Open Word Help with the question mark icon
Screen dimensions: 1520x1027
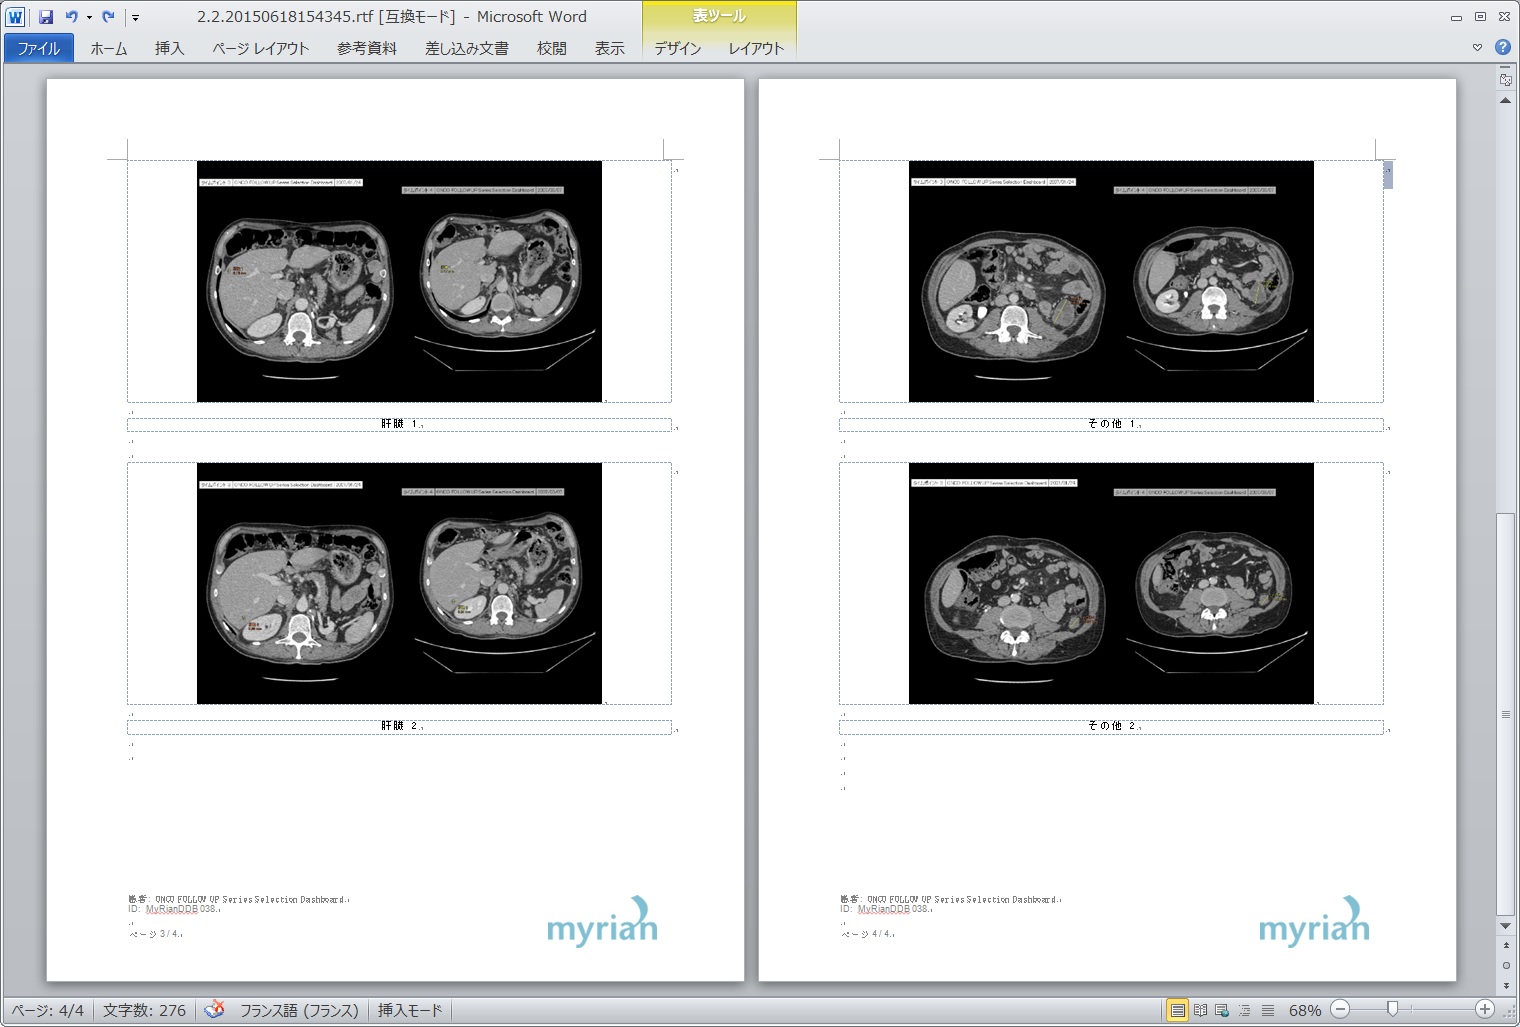coord(1502,47)
